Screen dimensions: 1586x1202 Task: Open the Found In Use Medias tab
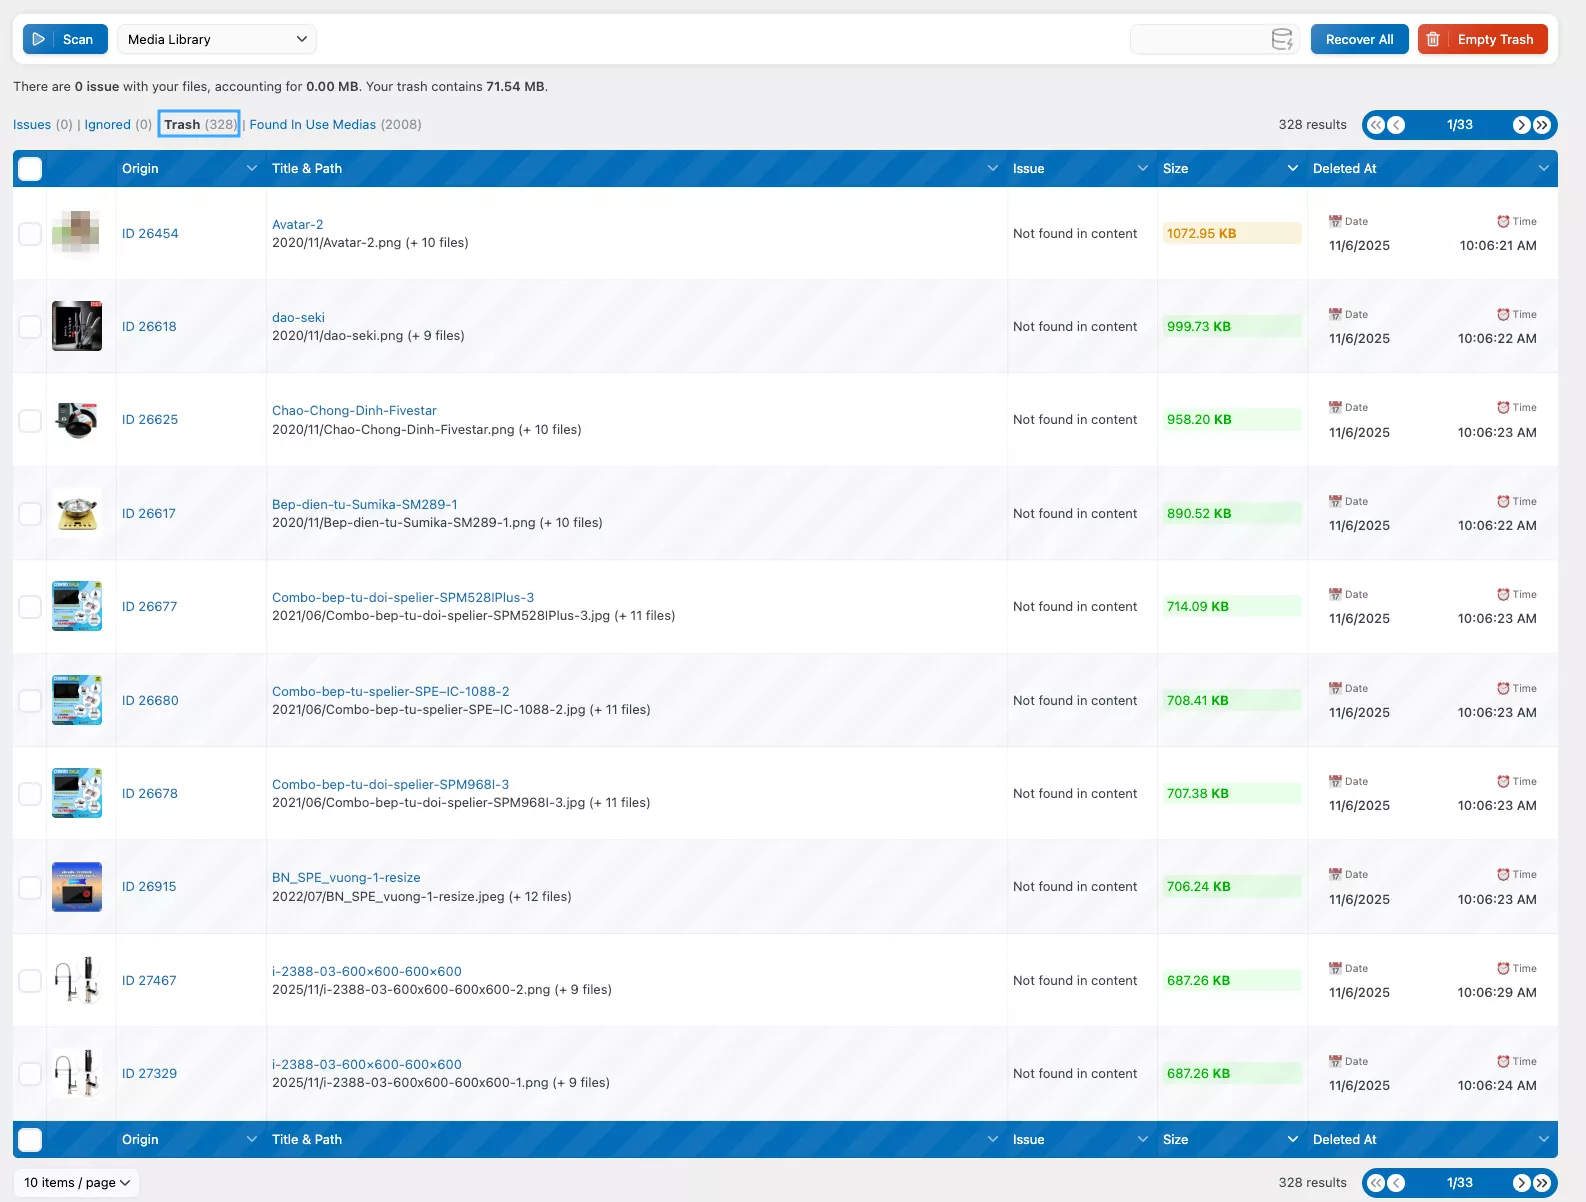[x=312, y=125]
